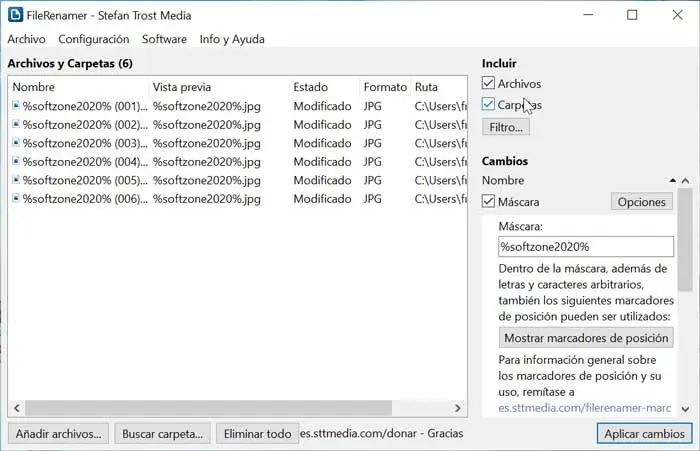The width and height of the screenshot is (700, 451).
Task: Select the %softzone2020% (005) file name
Action: tap(85, 180)
